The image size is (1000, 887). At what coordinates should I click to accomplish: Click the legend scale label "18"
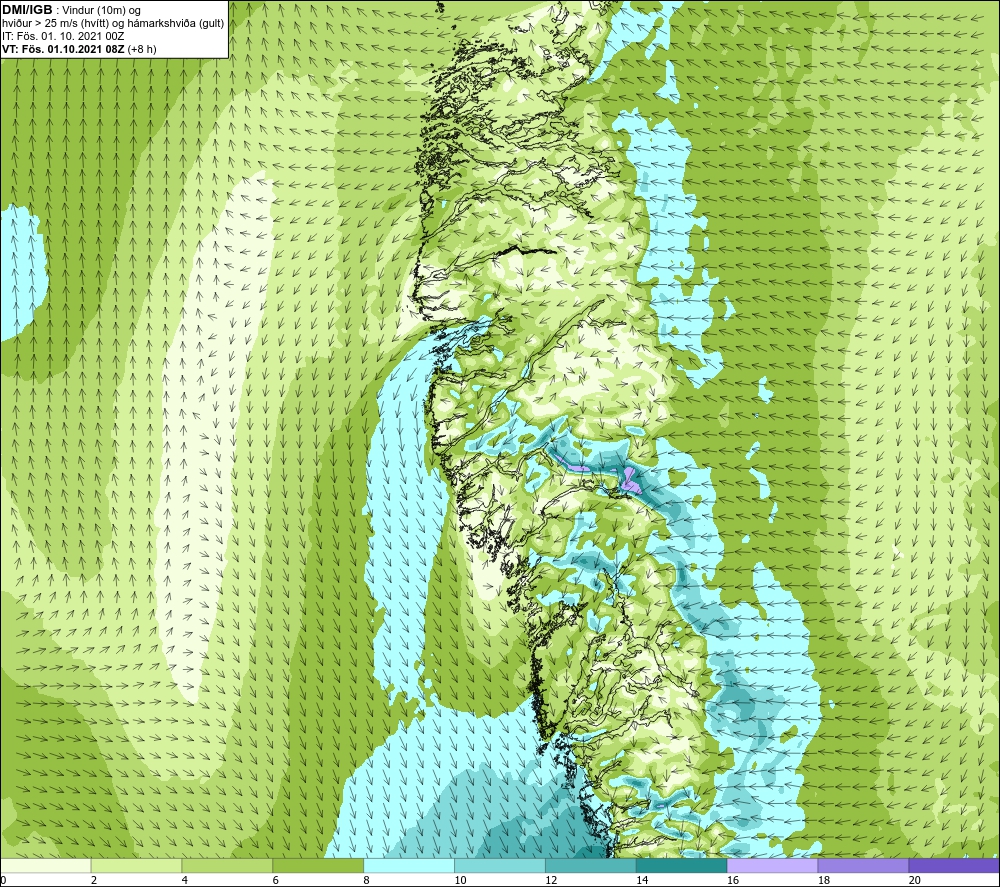click(824, 880)
